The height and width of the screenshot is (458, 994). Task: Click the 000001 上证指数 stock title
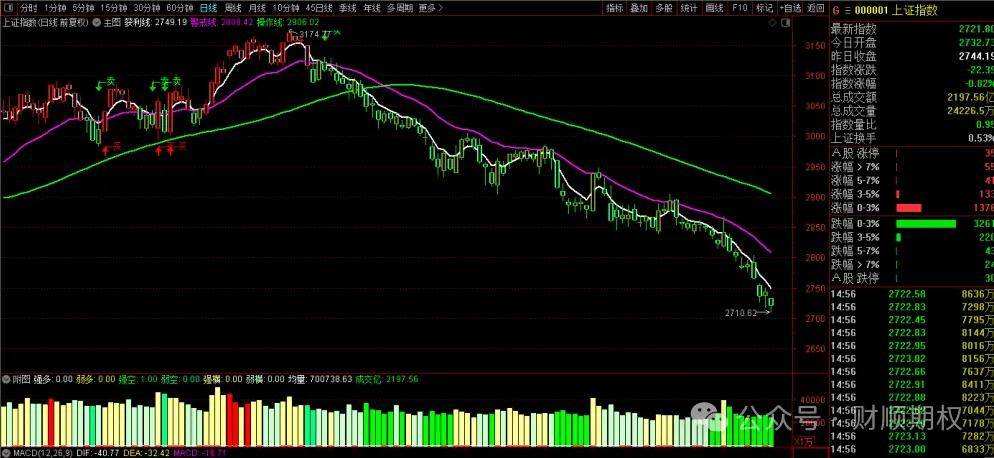coord(895,10)
